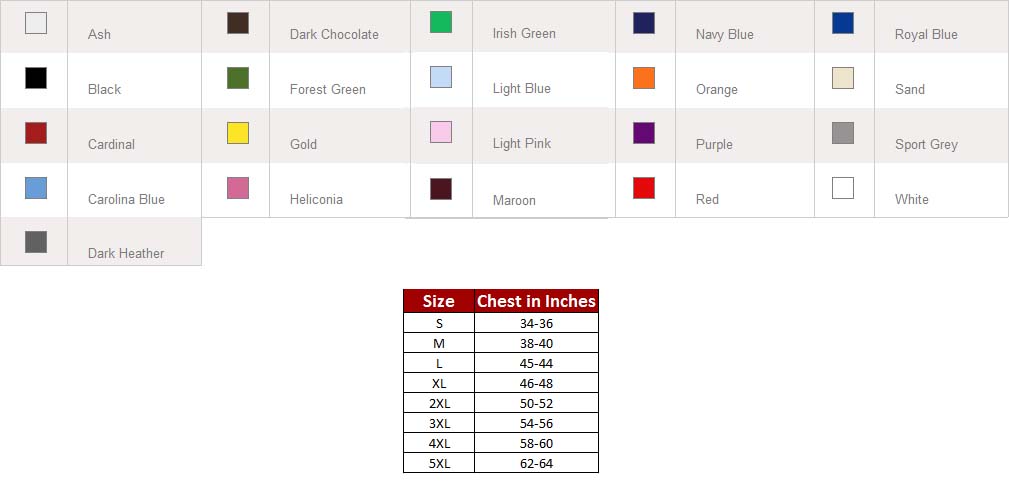
Task: Choose the Cardinal red swatch
Action: 36,133
